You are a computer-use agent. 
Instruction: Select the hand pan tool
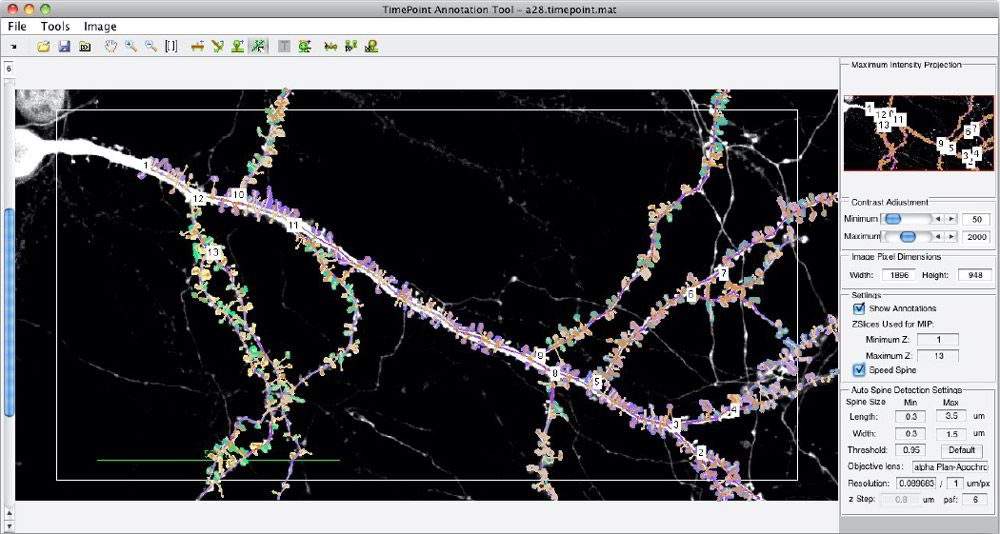[x=111, y=46]
